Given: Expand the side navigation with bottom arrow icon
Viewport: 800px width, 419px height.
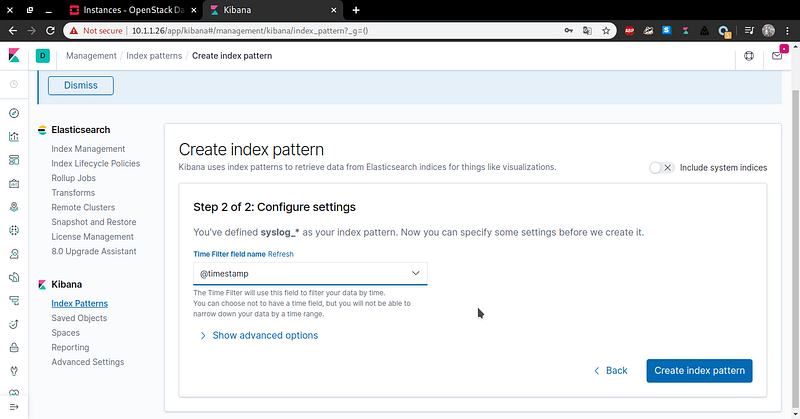Looking at the screenshot, I should click(x=14, y=407).
